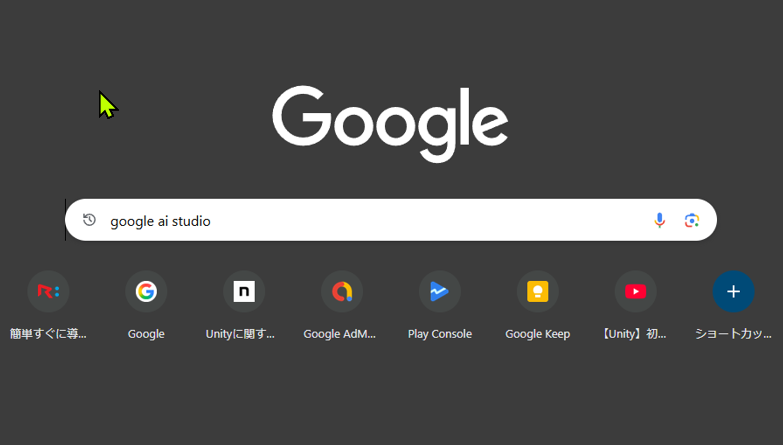Open the Unityに関す... note shortcut icon
This screenshot has width=783, height=445.
(244, 291)
